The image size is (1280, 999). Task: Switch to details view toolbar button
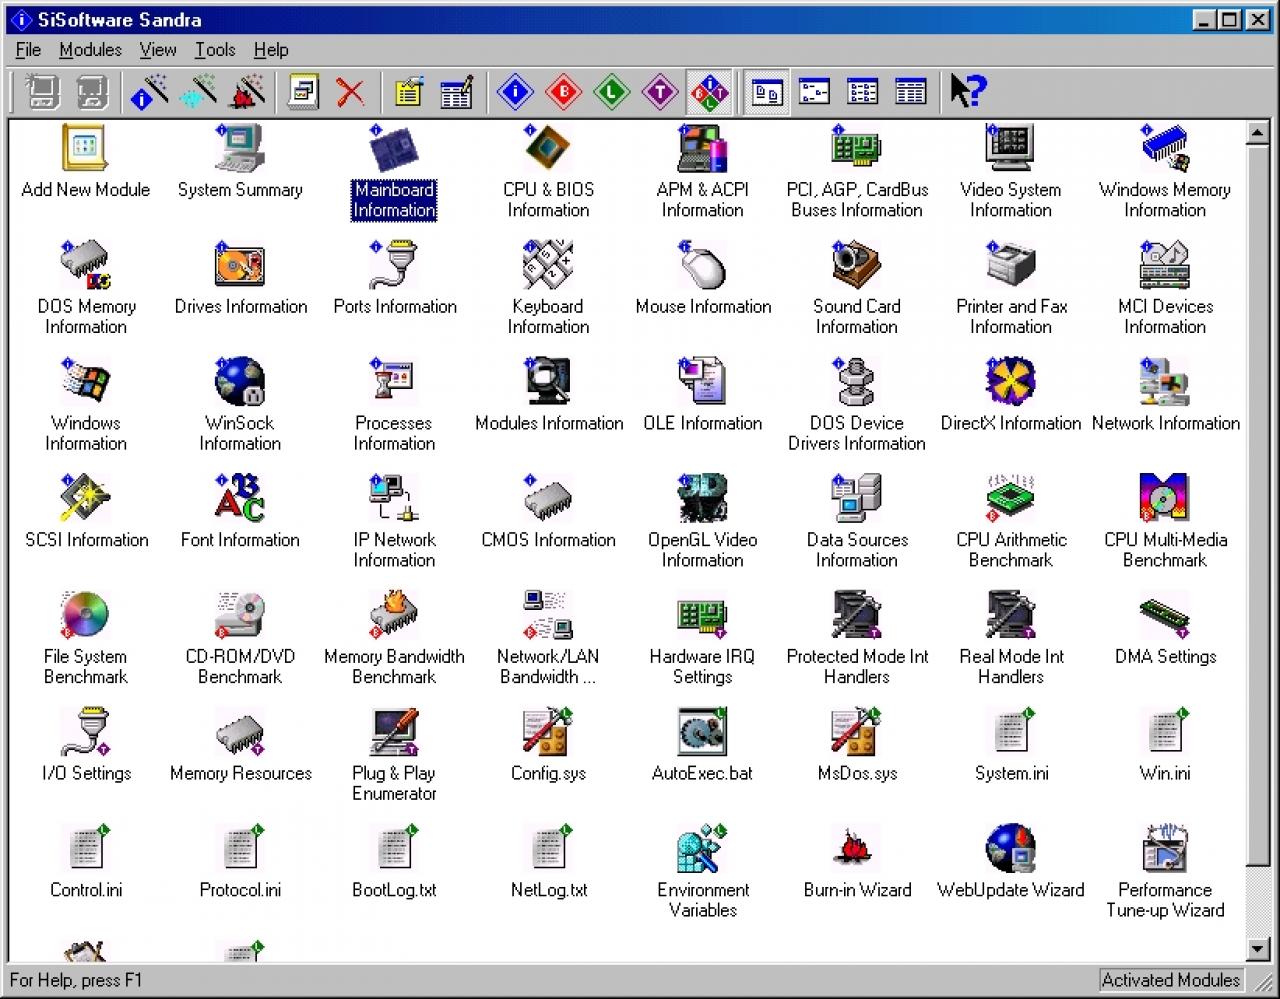pos(911,92)
